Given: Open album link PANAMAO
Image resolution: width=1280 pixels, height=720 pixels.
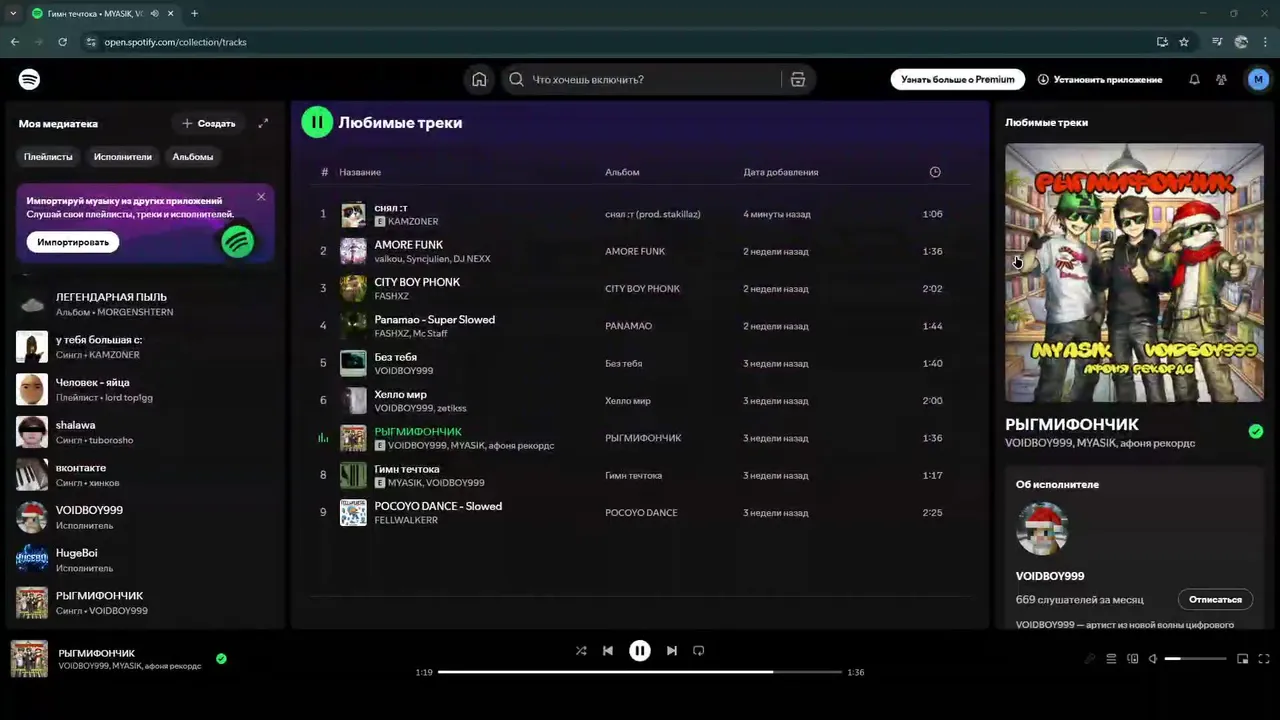Looking at the screenshot, I should pyautogui.click(x=628, y=326).
